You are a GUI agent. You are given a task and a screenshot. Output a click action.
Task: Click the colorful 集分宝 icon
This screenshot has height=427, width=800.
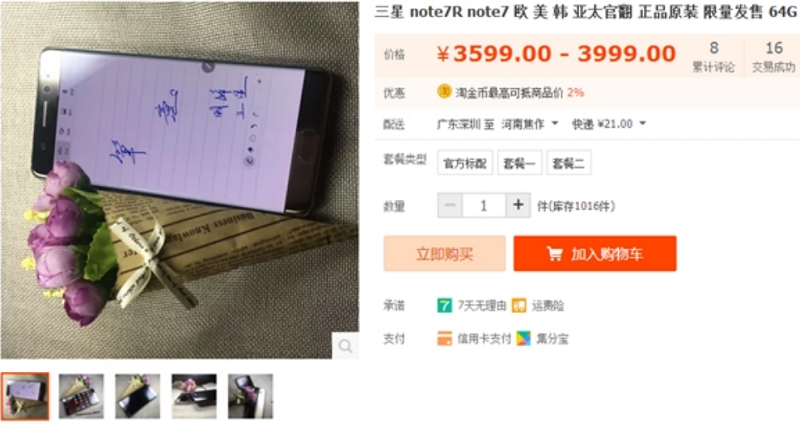click(x=523, y=338)
